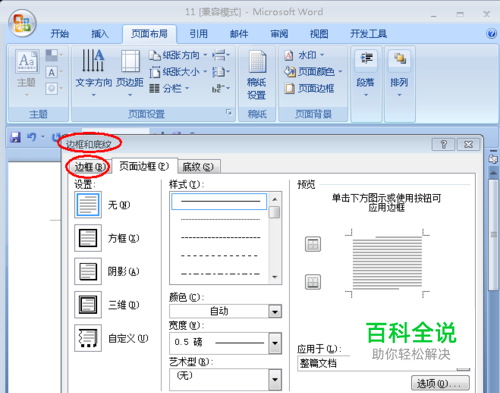This screenshot has height=393, width=500.
Task: Open 纸张大小 paper size menu
Action: coord(178,72)
